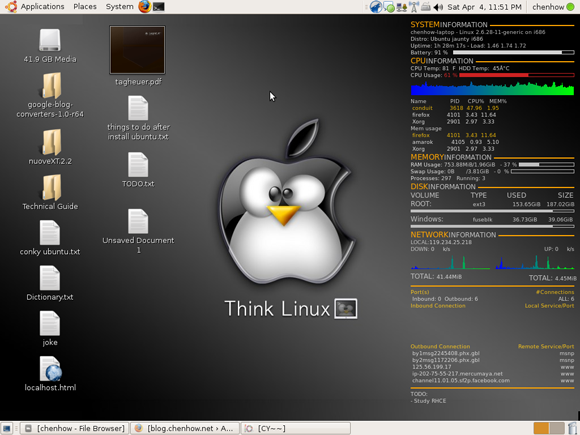Open the printer tray icon

[426, 7]
